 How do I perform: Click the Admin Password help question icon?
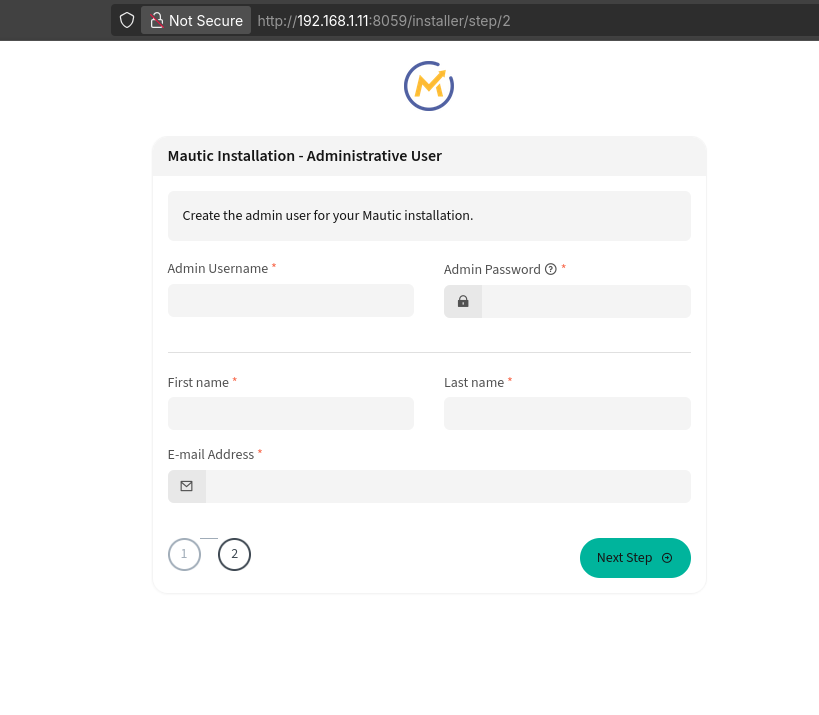pyautogui.click(x=550, y=269)
